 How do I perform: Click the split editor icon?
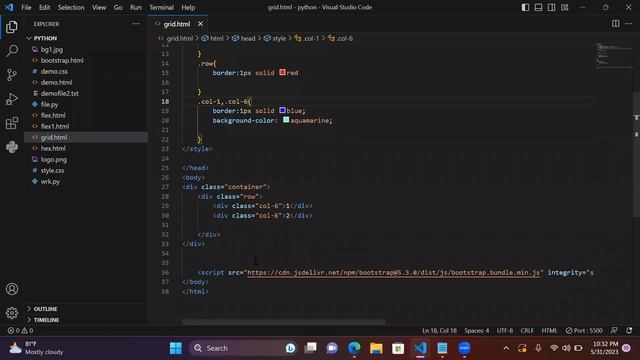(616, 24)
